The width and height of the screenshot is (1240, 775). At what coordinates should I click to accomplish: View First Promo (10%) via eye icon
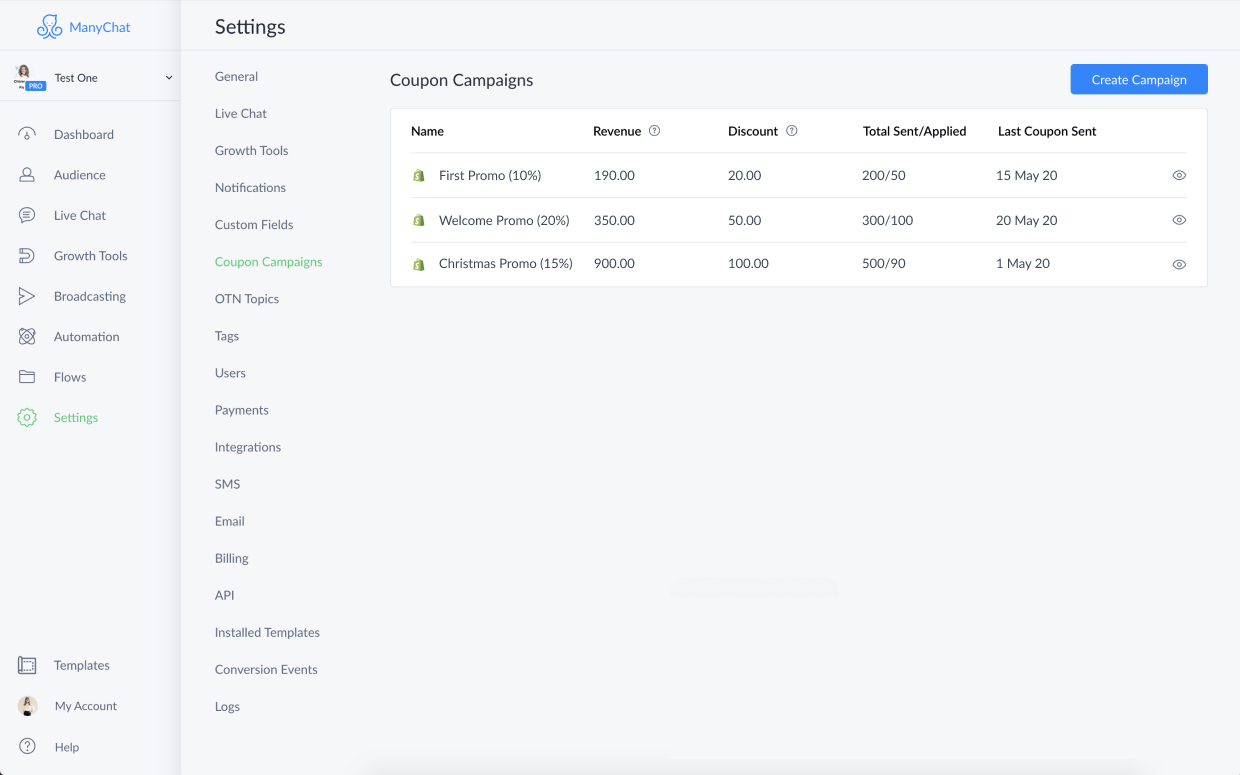point(1179,175)
